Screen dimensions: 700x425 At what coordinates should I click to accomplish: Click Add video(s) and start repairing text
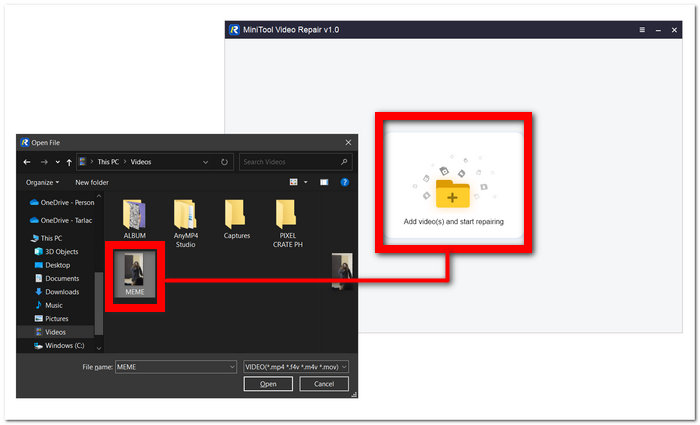[454, 221]
